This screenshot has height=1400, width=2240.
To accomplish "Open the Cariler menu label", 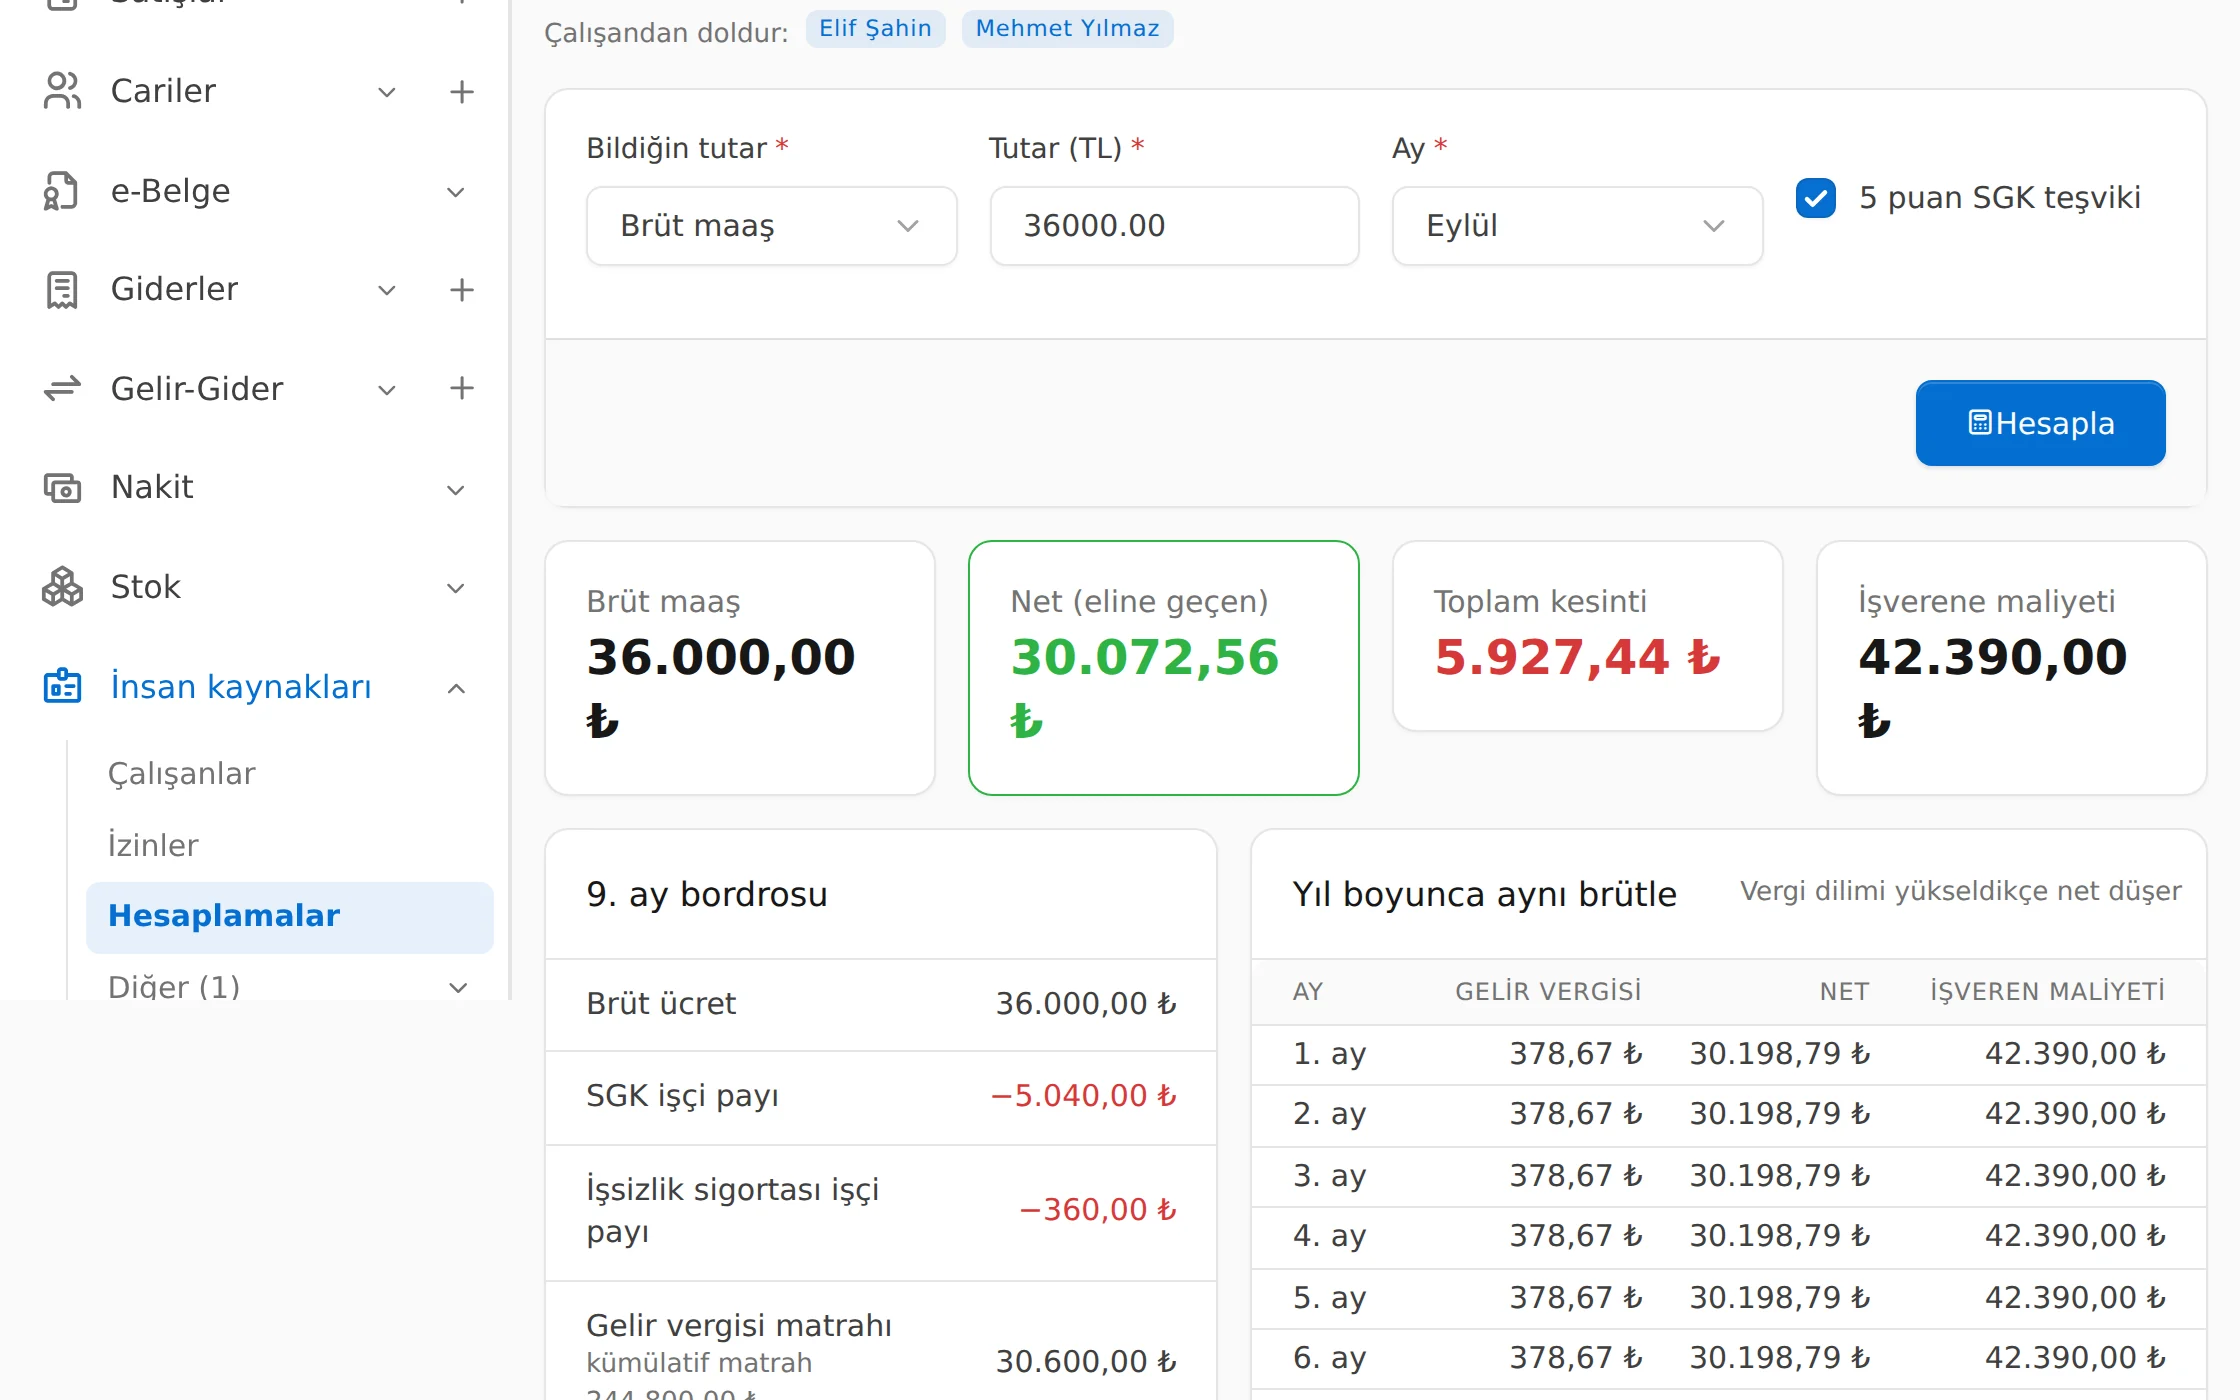I will point(163,91).
